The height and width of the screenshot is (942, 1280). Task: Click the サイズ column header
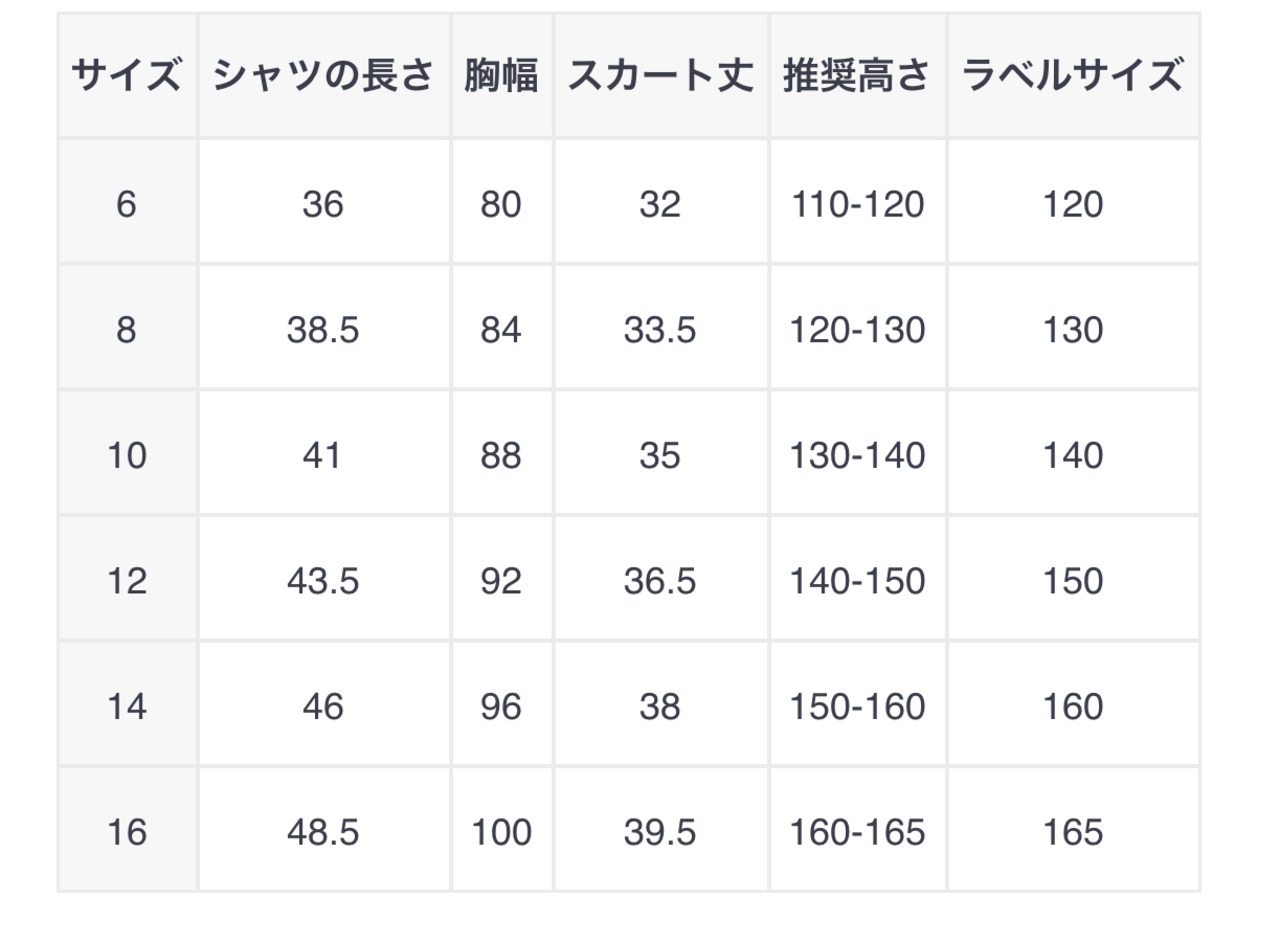click(127, 75)
